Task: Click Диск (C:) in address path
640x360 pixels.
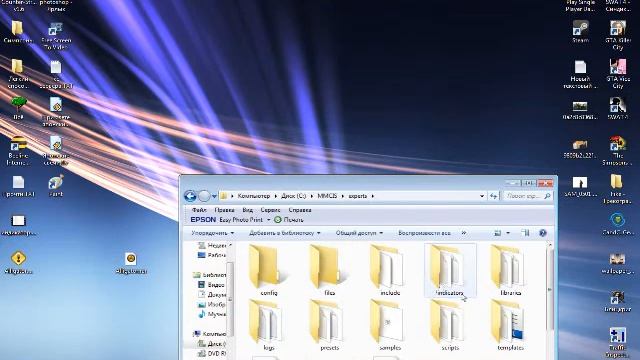Action: (x=293, y=196)
